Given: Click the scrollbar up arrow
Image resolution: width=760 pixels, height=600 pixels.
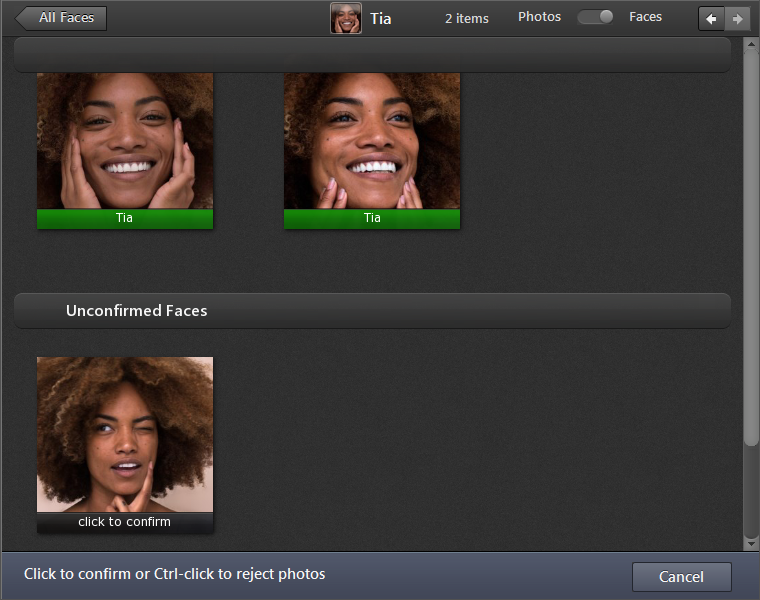Looking at the screenshot, I should click(751, 44).
